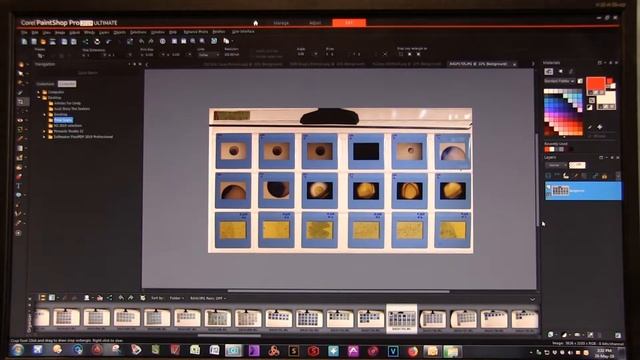The width and height of the screenshot is (640, 360).
Task: Click the Organizer horizontal scrollbar
Action: [229, 336]
